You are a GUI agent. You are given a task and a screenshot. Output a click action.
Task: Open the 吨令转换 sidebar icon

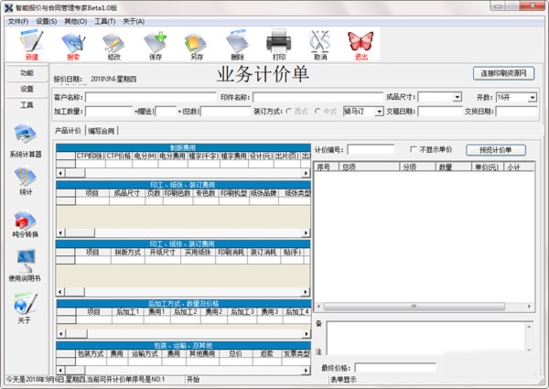(x=25, y=224)
